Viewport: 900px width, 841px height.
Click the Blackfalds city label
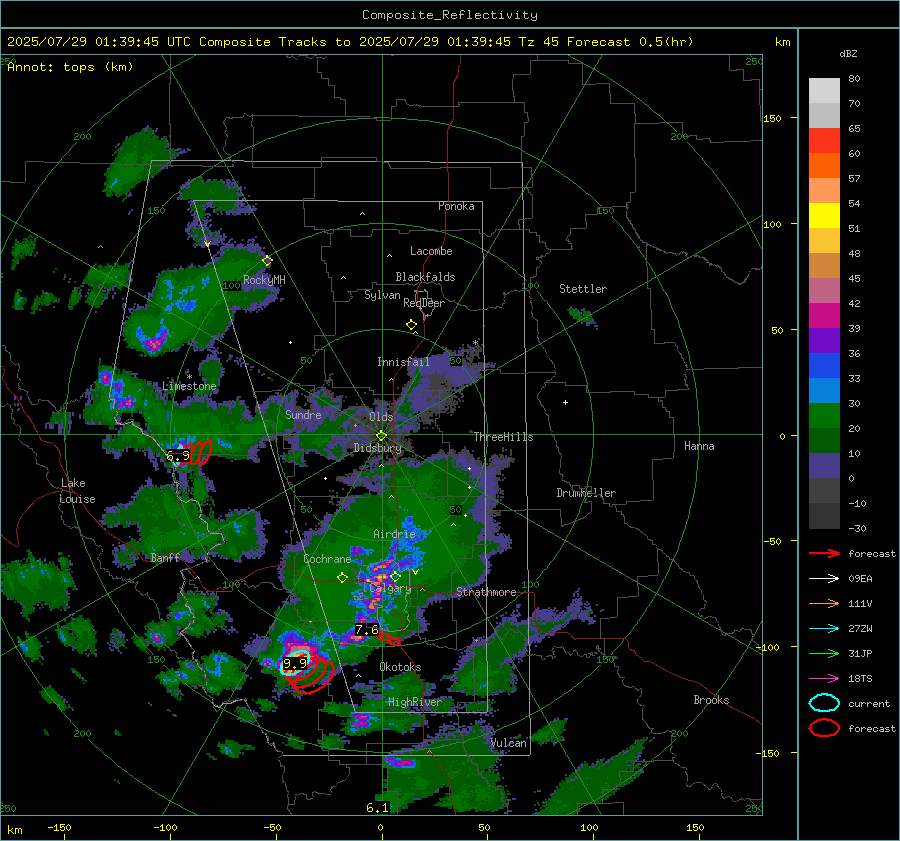(425, 277)
